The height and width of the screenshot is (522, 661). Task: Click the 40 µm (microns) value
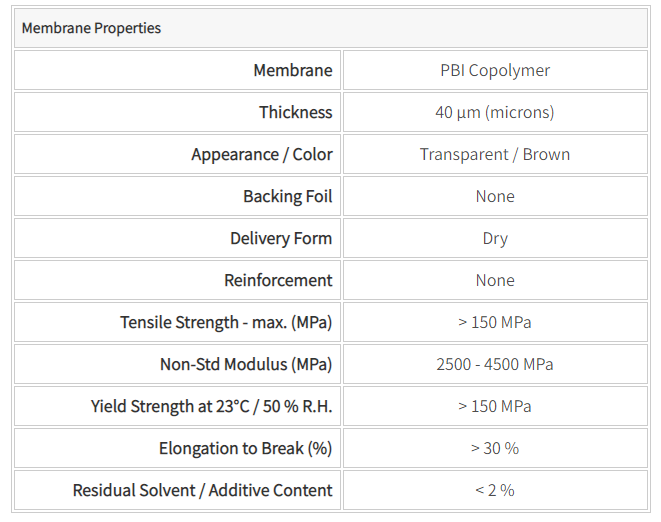click(494, 112)
